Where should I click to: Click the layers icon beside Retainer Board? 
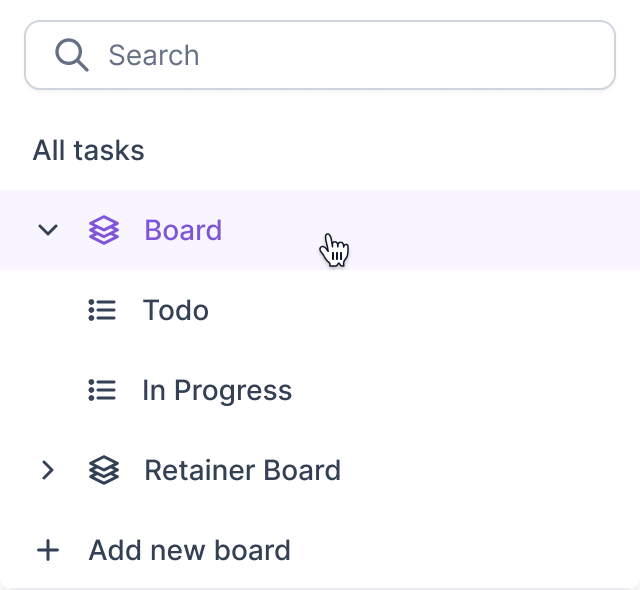tap(104, 470)
